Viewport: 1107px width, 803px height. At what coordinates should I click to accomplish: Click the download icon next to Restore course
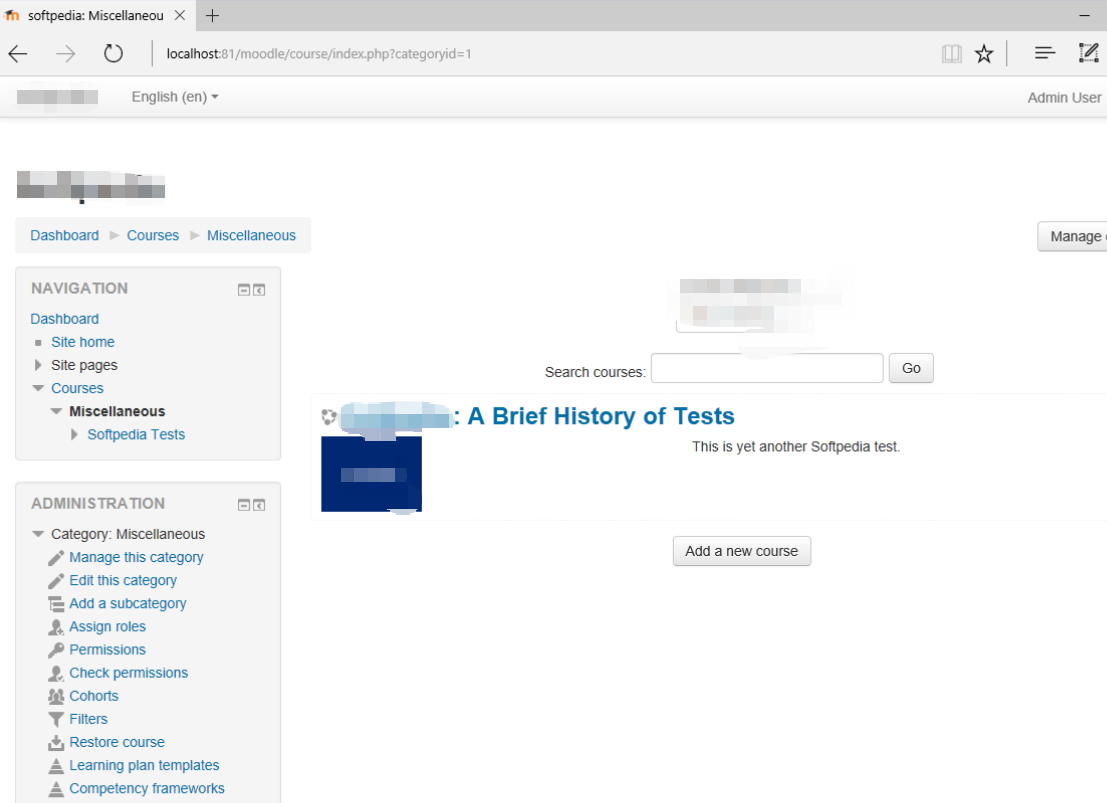56,742
